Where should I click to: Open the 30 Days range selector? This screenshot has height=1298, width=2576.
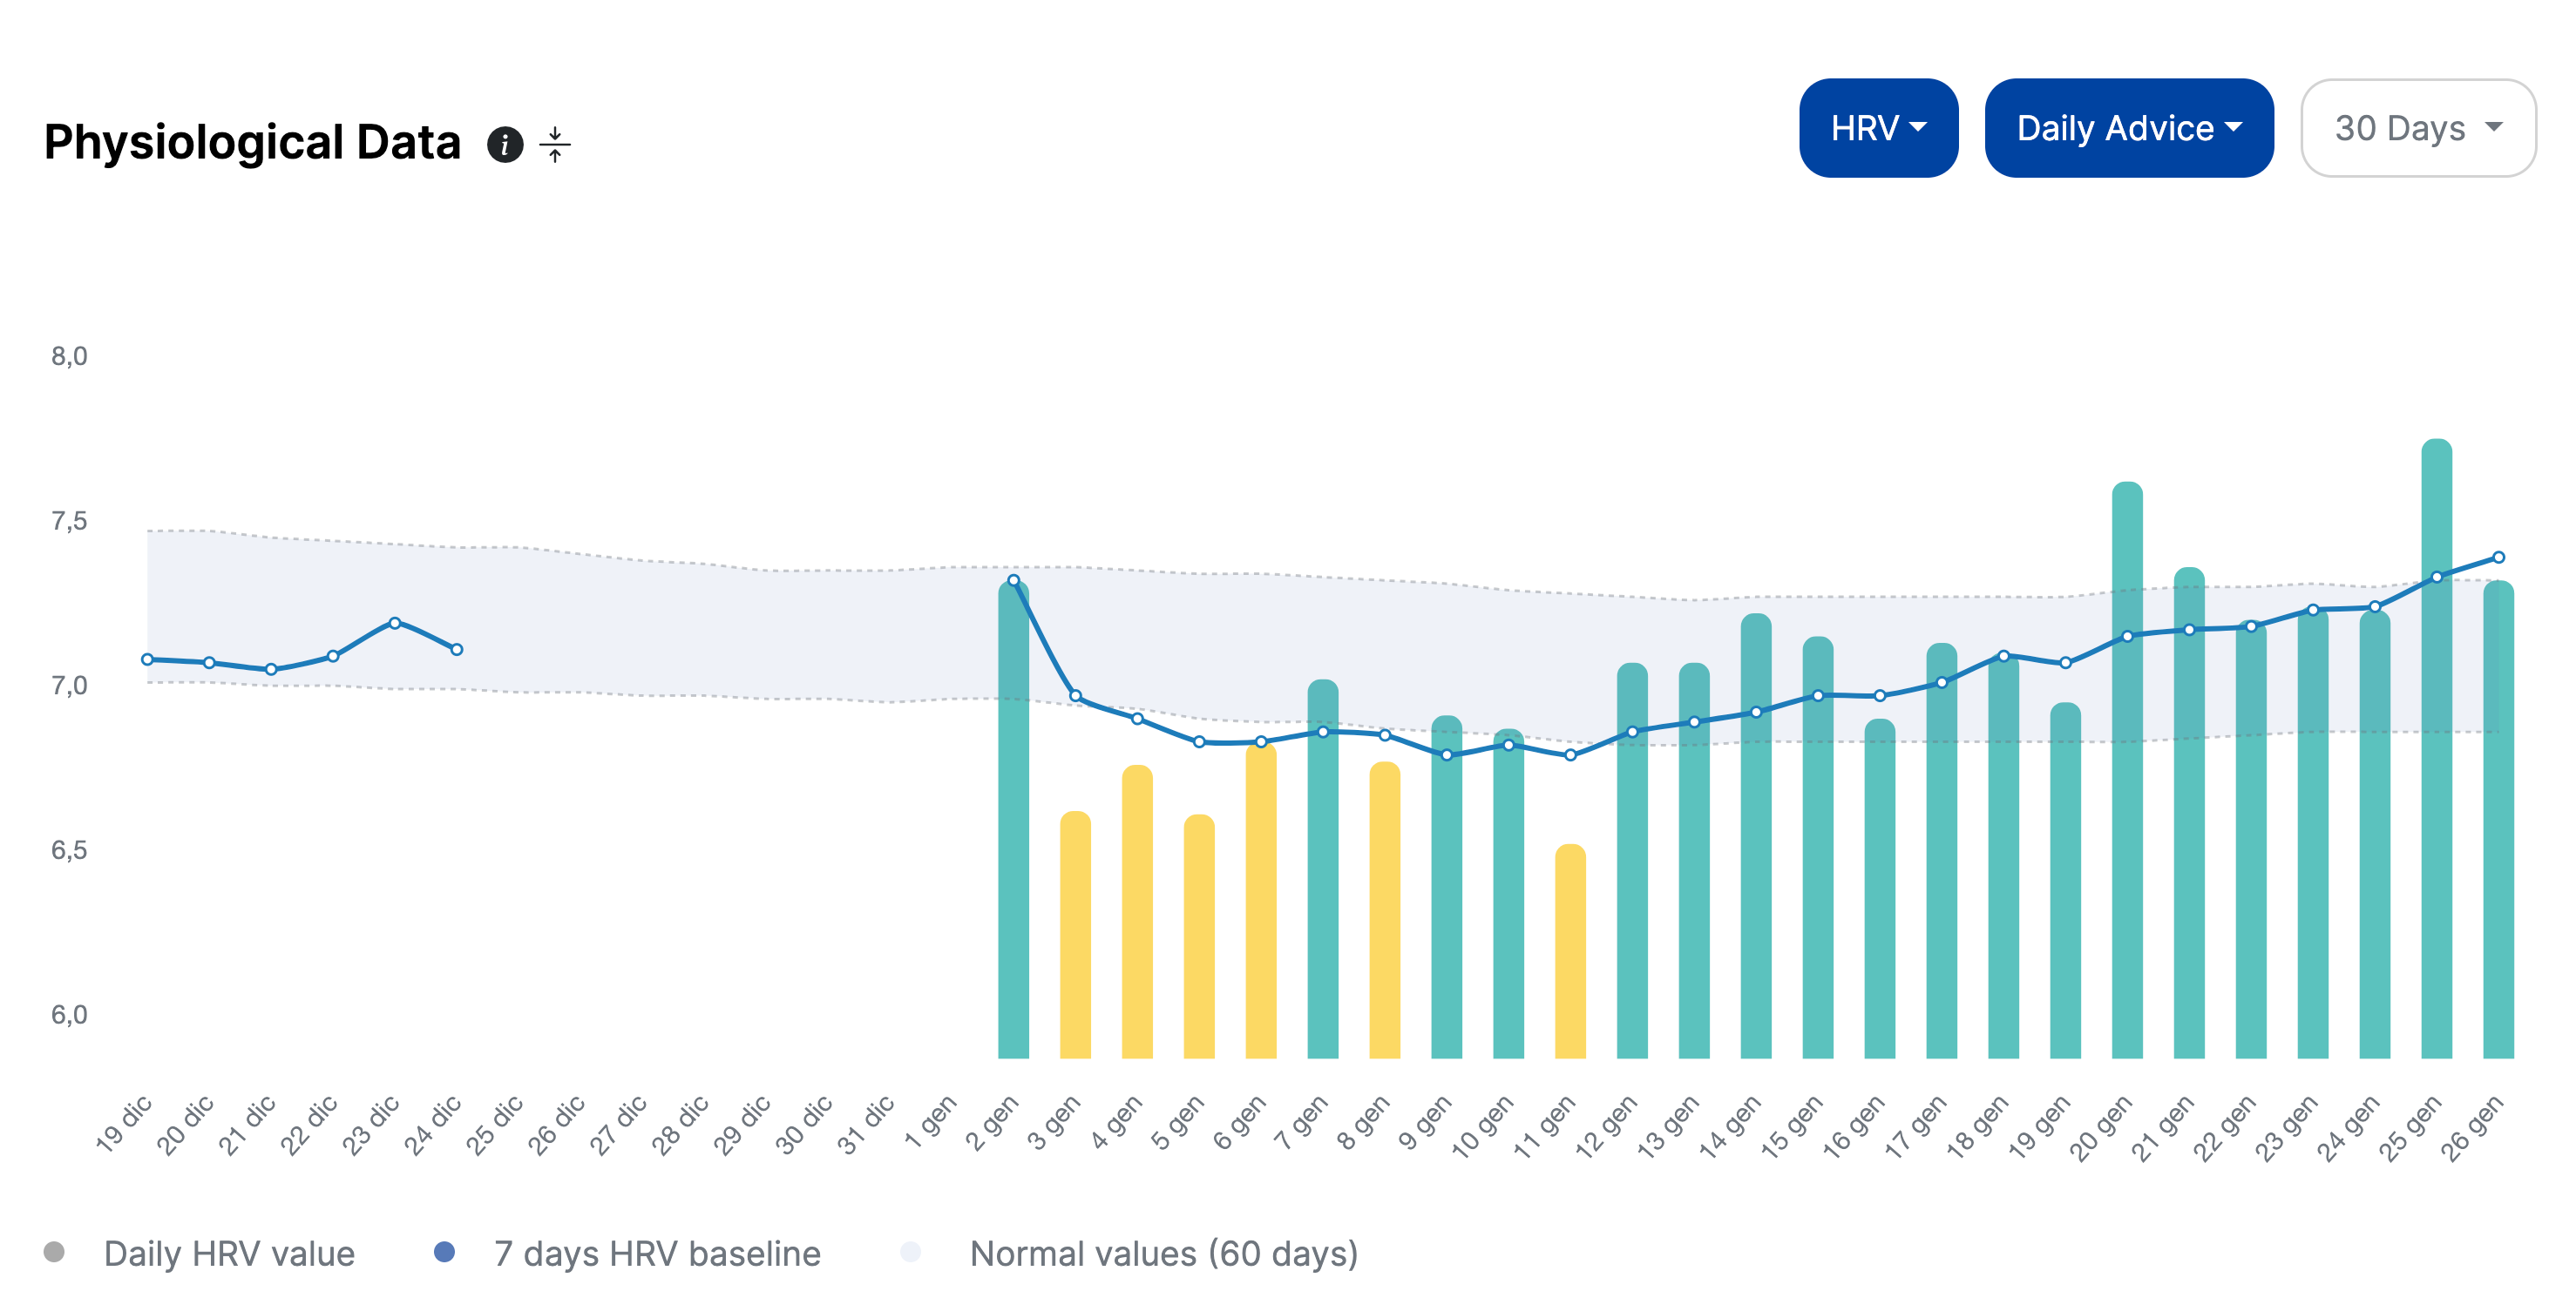(x=2417, y=128)
